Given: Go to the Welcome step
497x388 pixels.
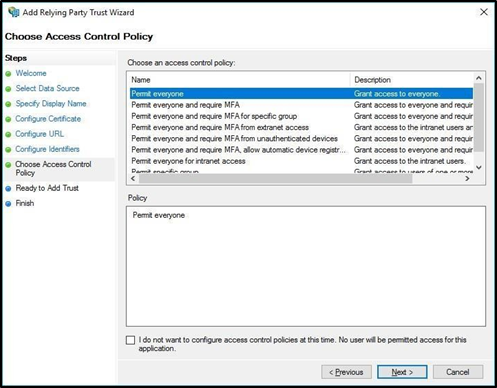Looking at the screenshot, I should point(31,73).
